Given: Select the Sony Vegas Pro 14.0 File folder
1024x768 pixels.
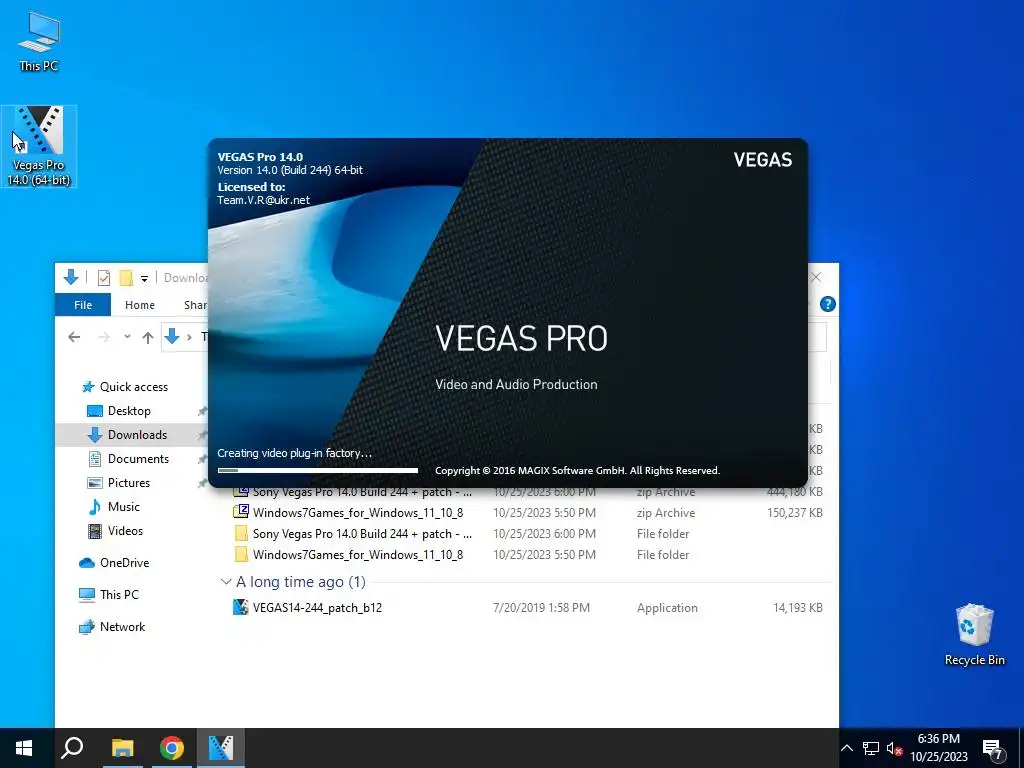Looking at the screenshot, I should 528,534.
